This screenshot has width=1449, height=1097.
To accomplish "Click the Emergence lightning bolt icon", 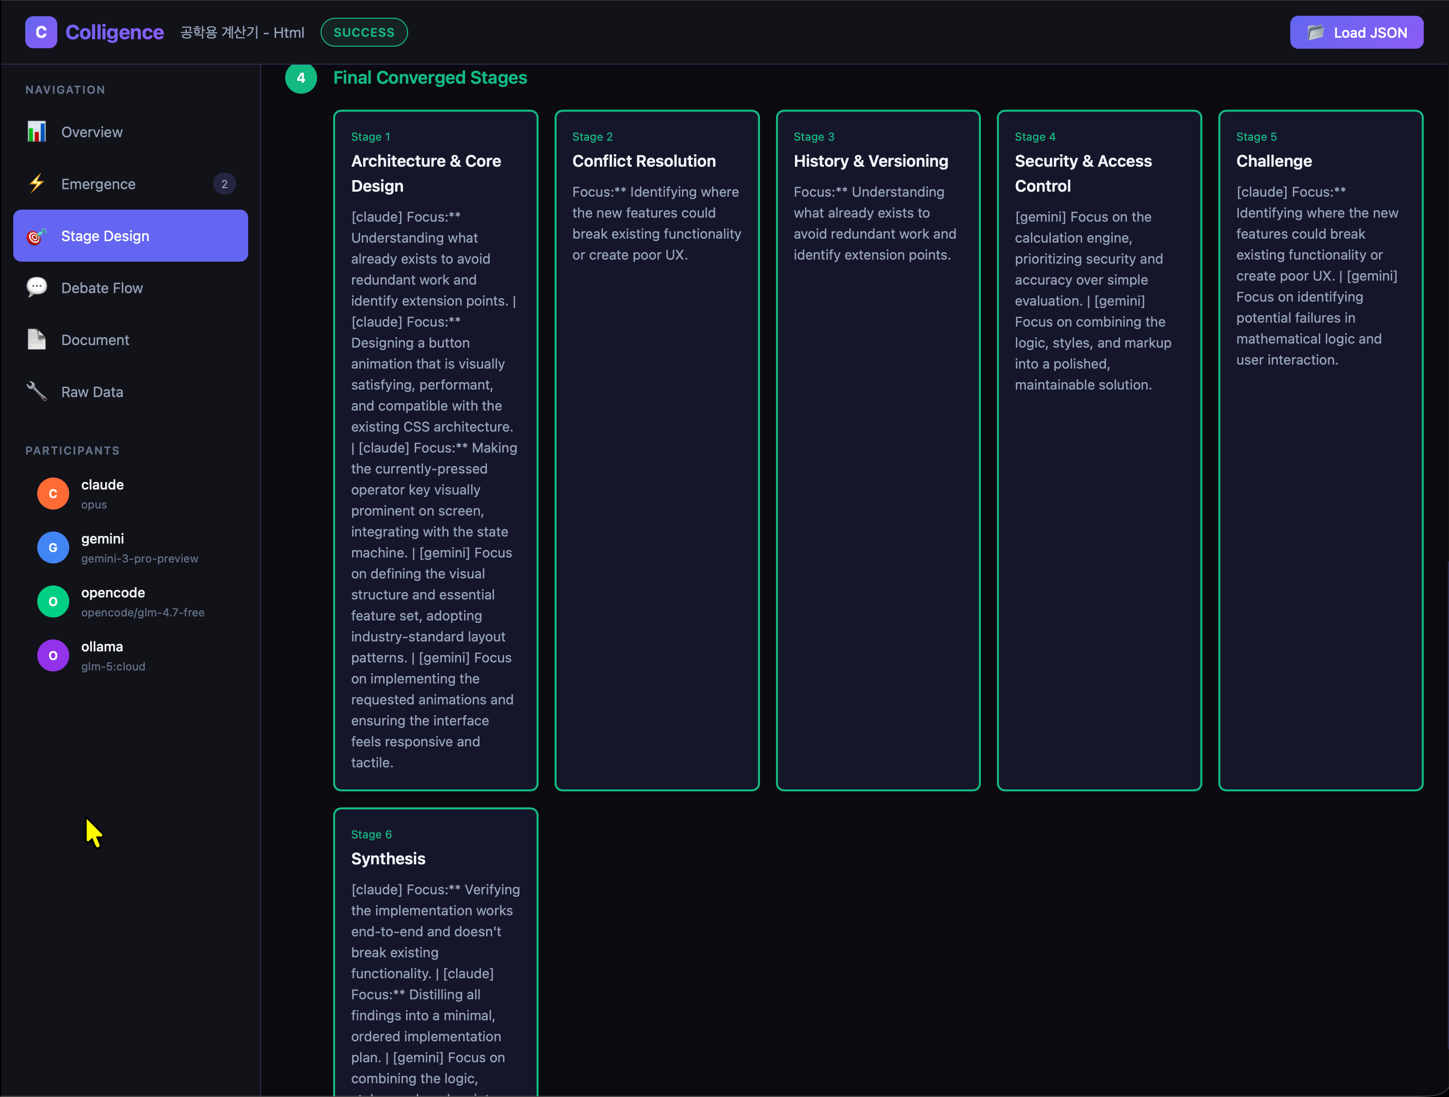I will point(37,184).
